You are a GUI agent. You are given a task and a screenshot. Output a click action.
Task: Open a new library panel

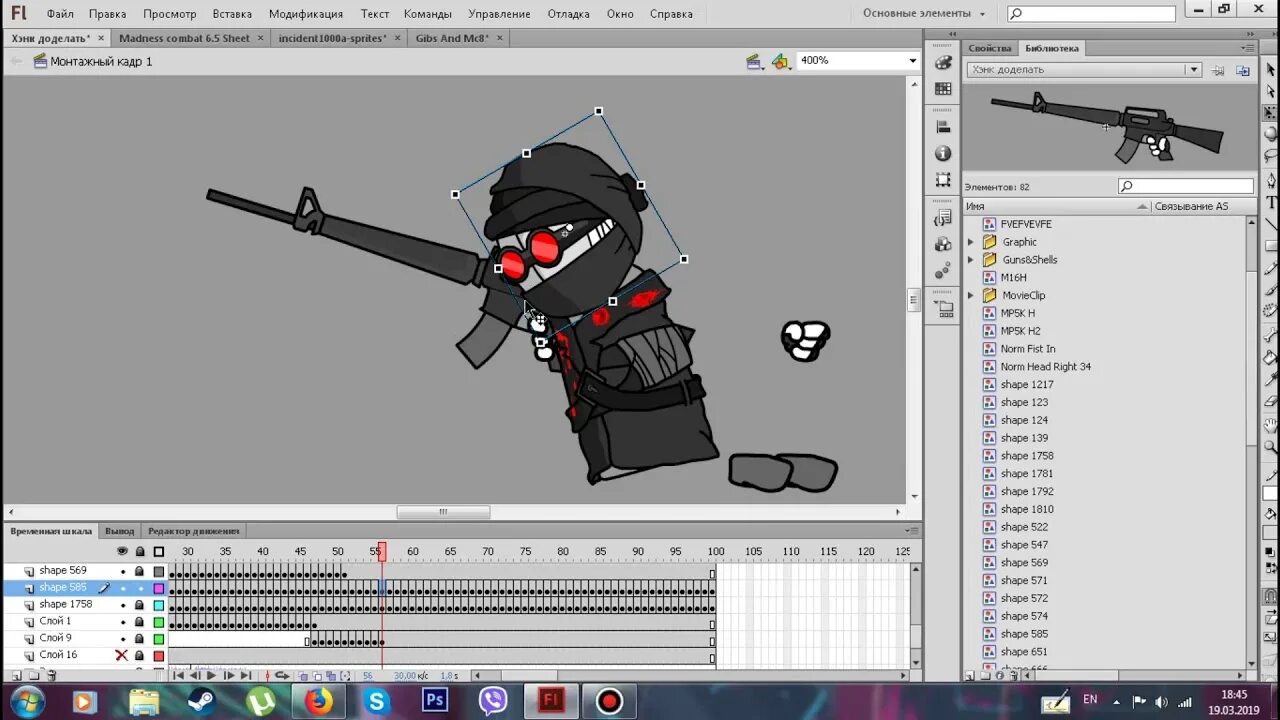(1243, 70)
